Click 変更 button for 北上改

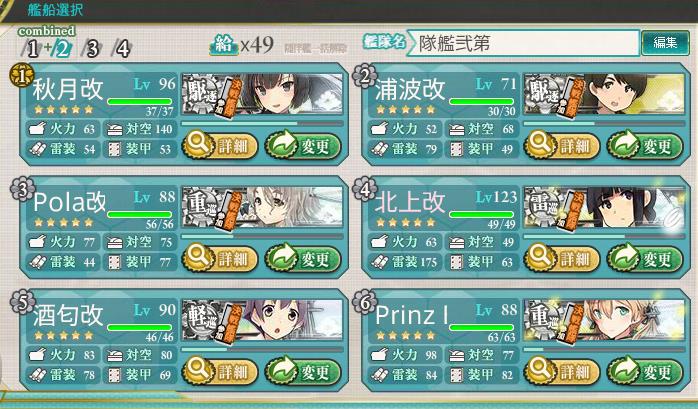pos(645,259)
